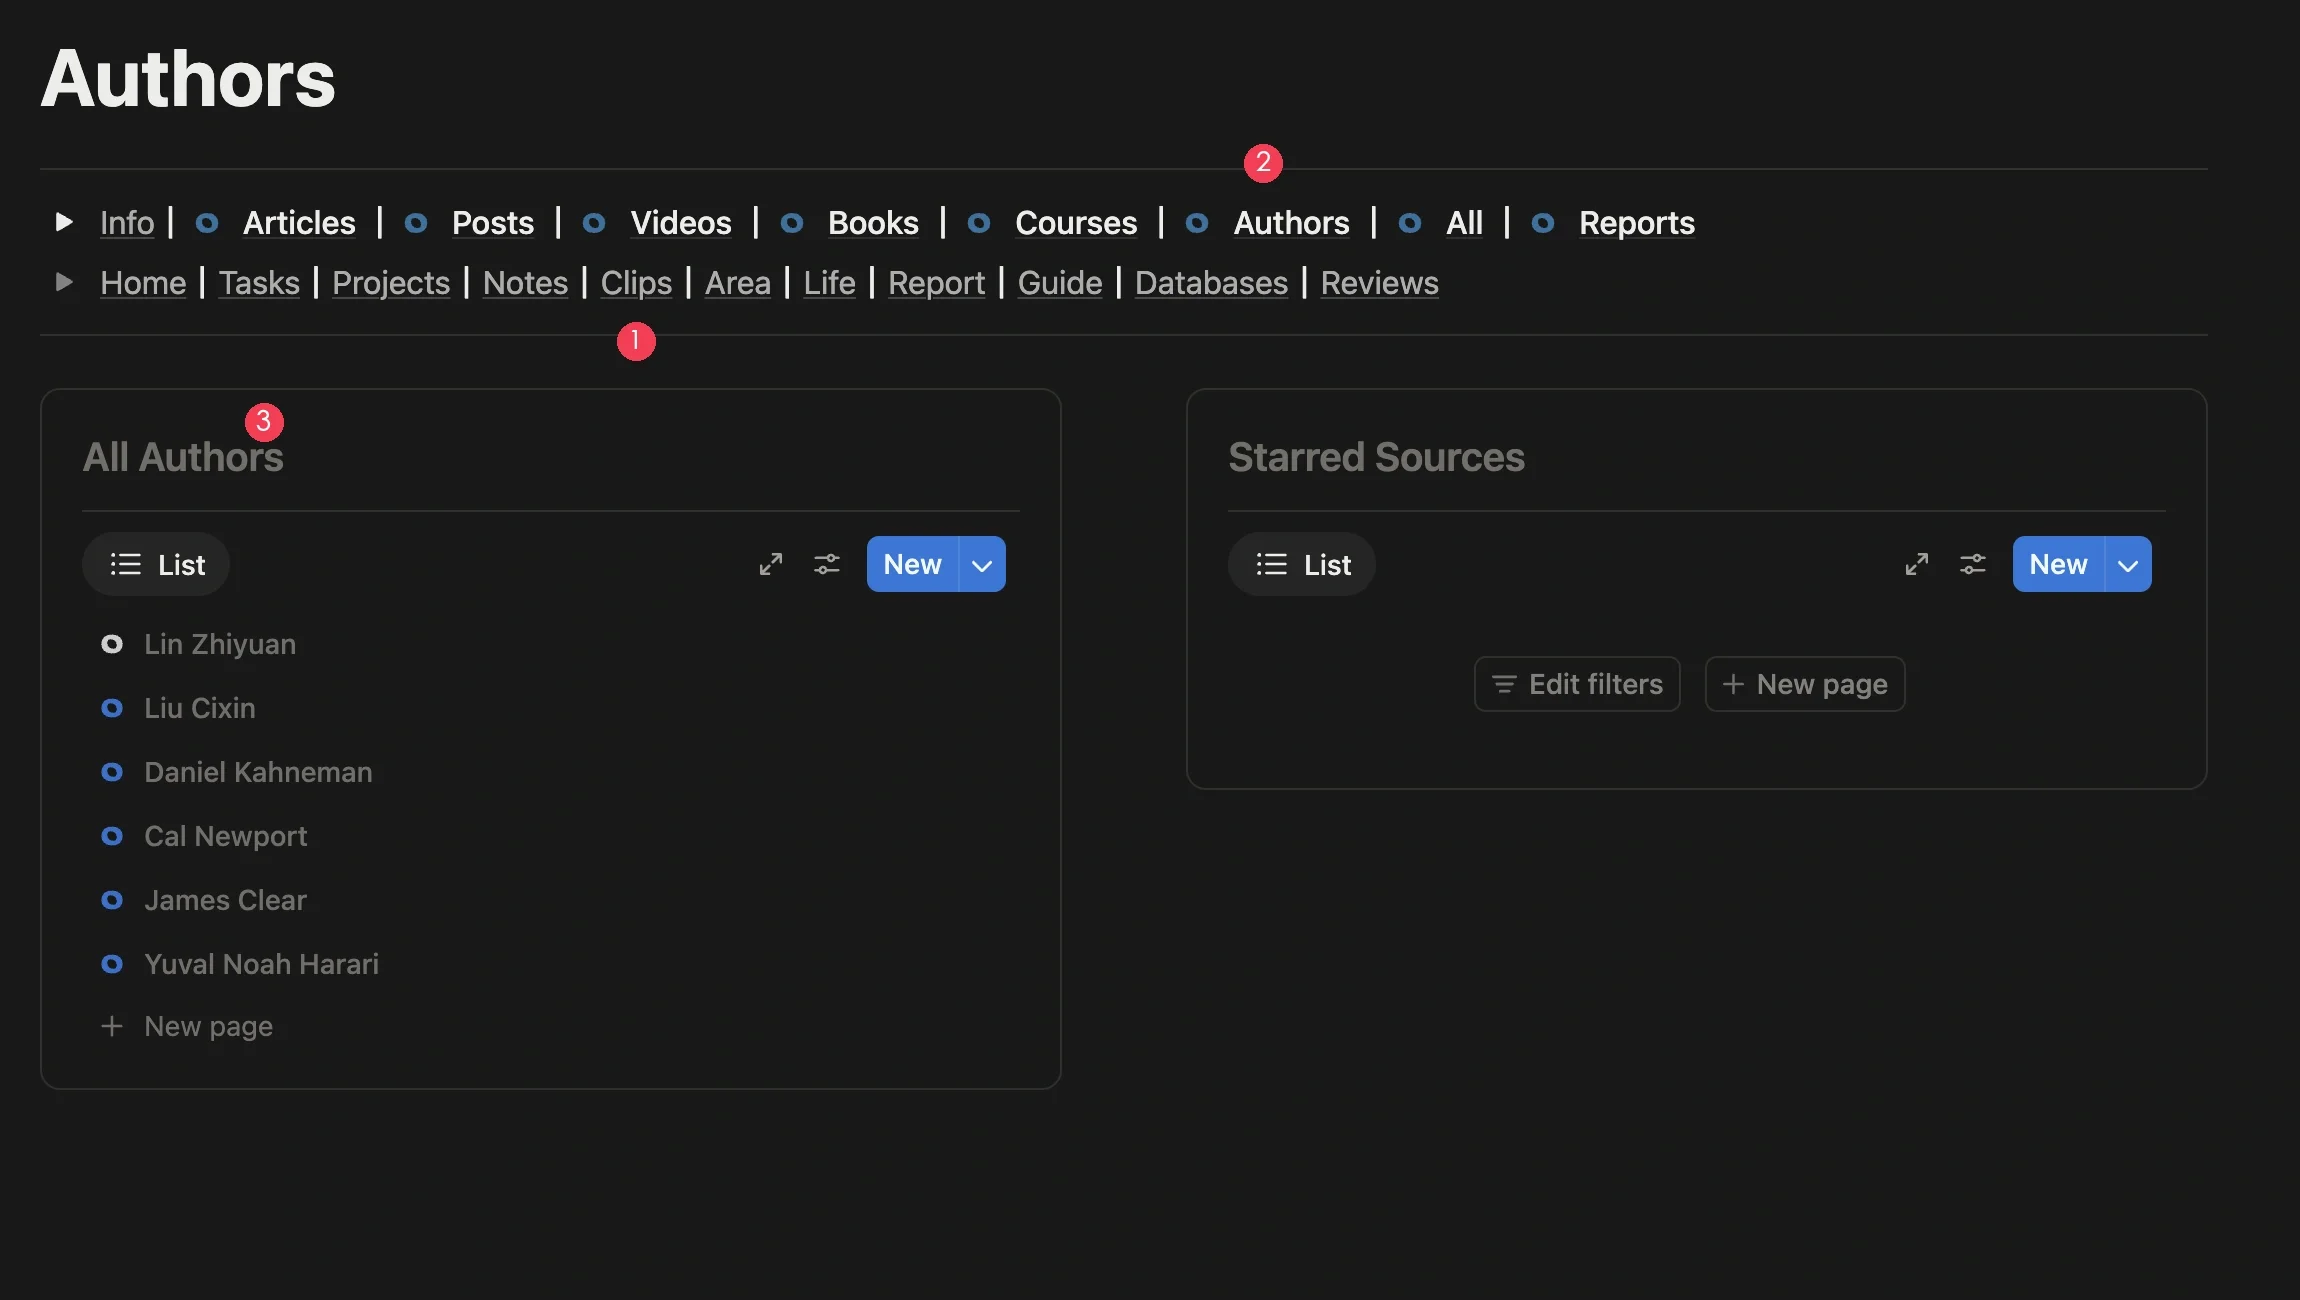Expand the Info toggle triangle
The height and width of the screenshot is (1300, 2300).
(64, 222)
